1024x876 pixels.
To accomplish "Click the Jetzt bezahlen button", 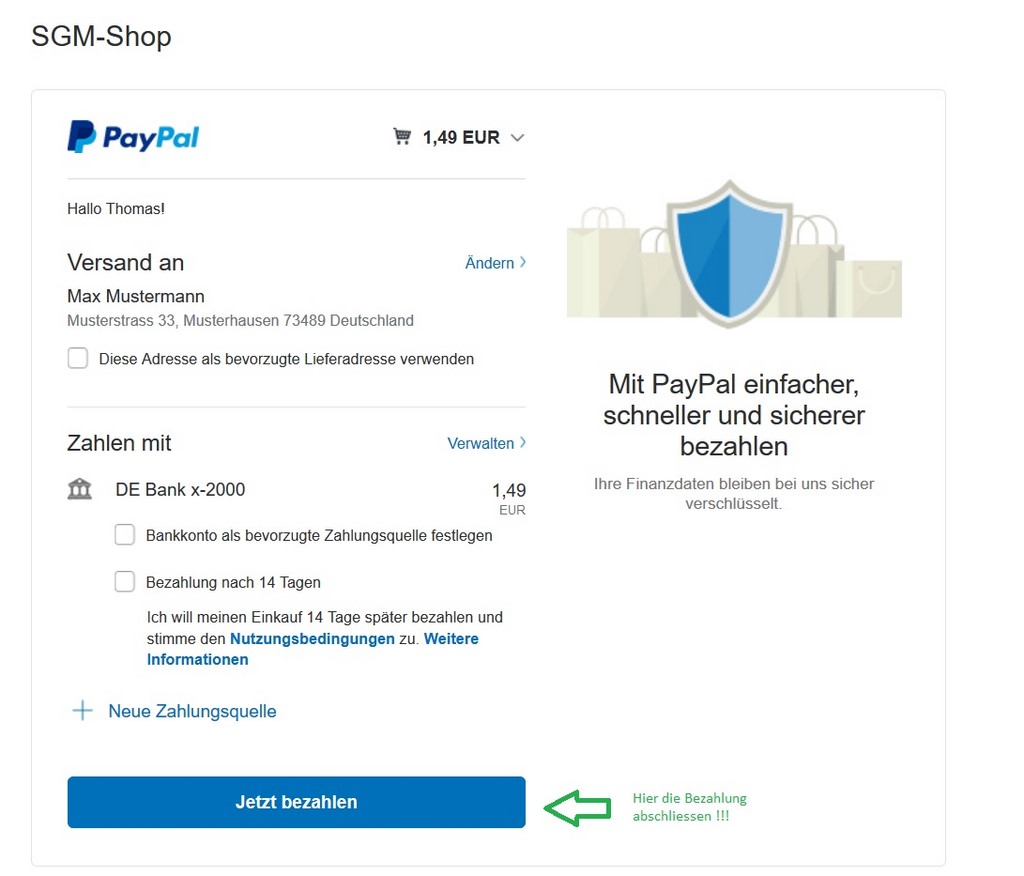I will pos(296,802).
